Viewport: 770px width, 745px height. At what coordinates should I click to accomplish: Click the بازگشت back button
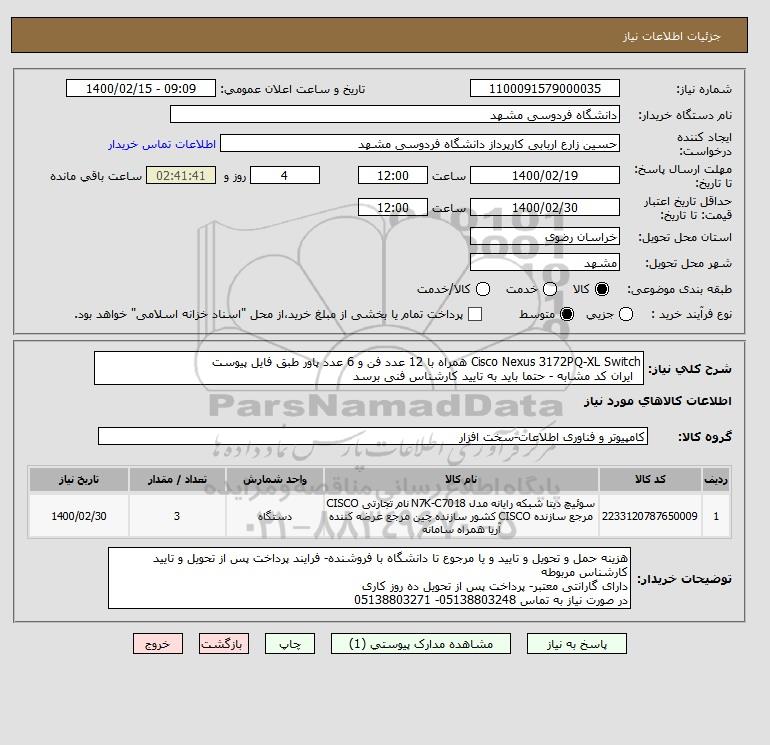click(224, 643)
